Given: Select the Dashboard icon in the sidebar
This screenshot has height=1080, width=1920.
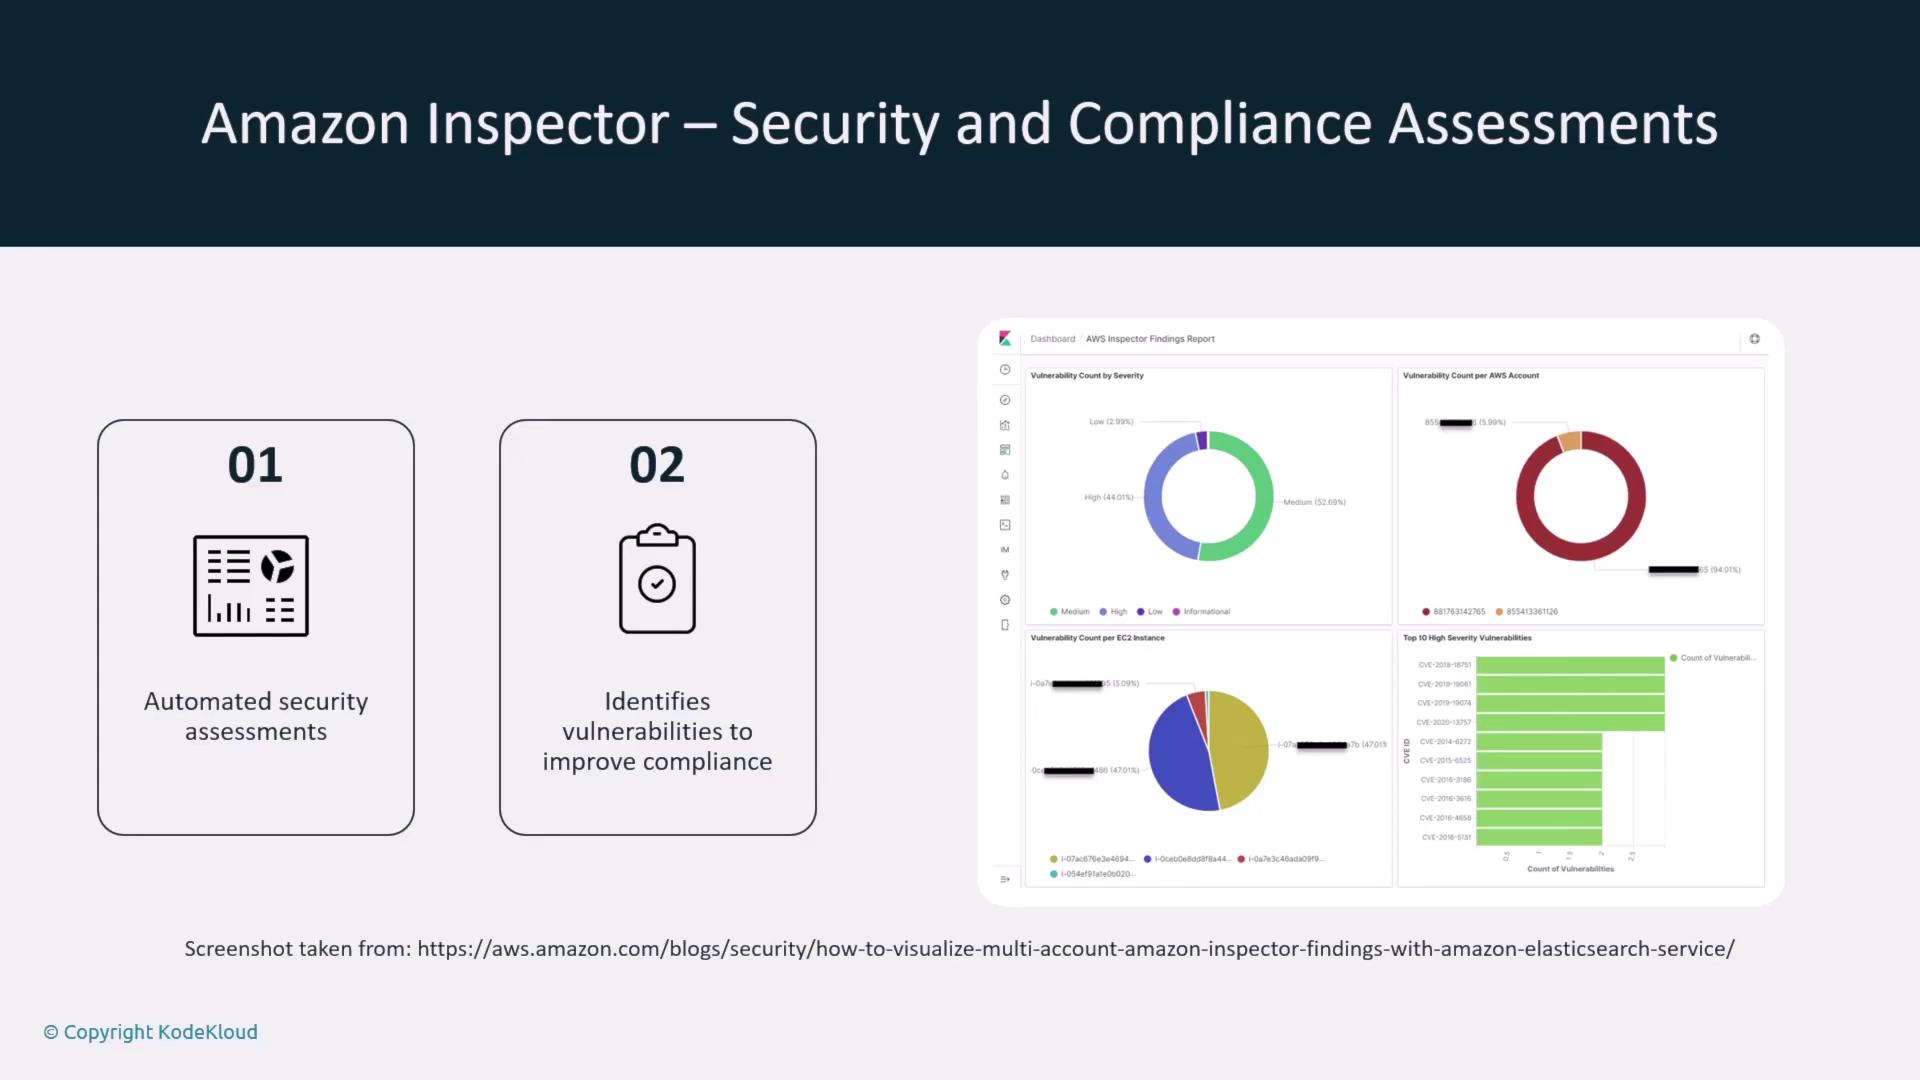Looking at the screenshot, I should point(1005,450).
